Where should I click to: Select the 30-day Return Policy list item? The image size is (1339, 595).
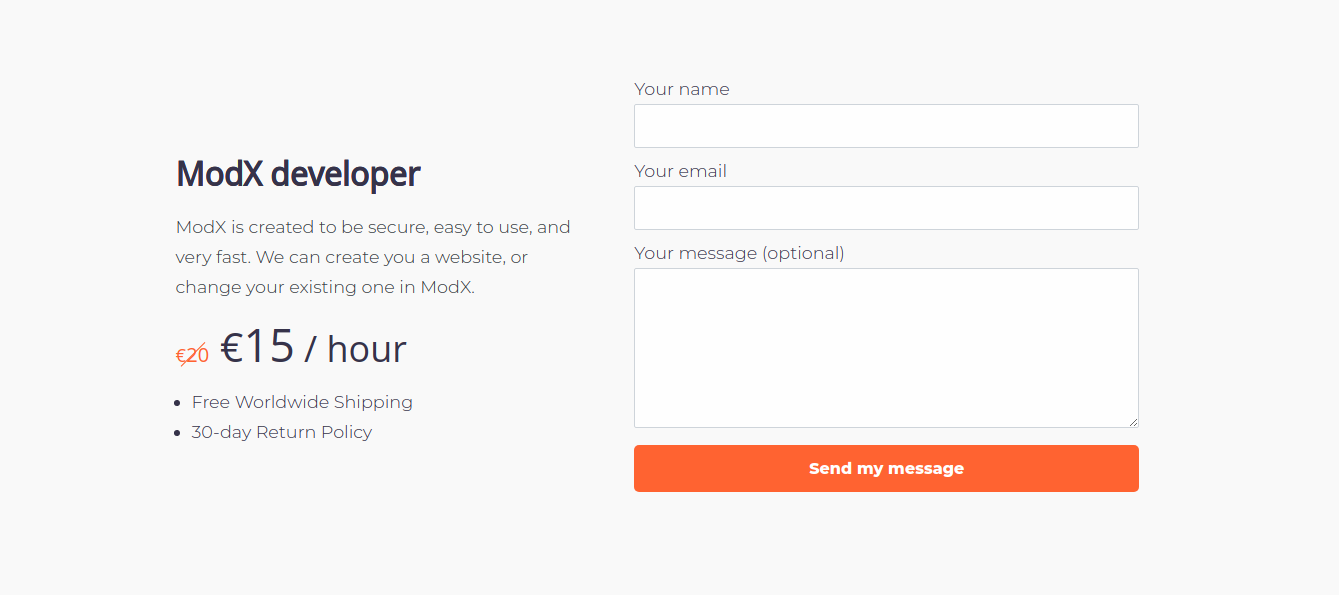[282, 432]
